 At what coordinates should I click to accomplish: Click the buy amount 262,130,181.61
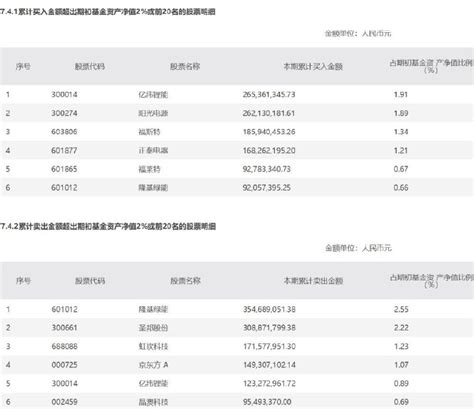pos(269,113)
